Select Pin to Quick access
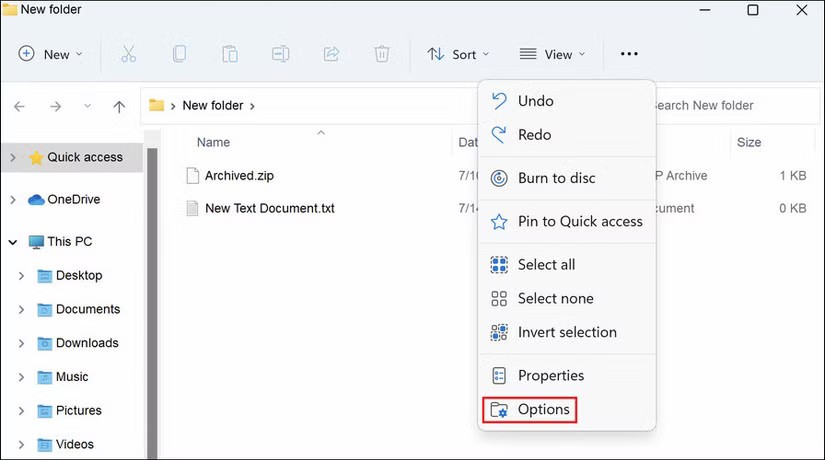This screenshot has width=825, height=460. (580, 221)
